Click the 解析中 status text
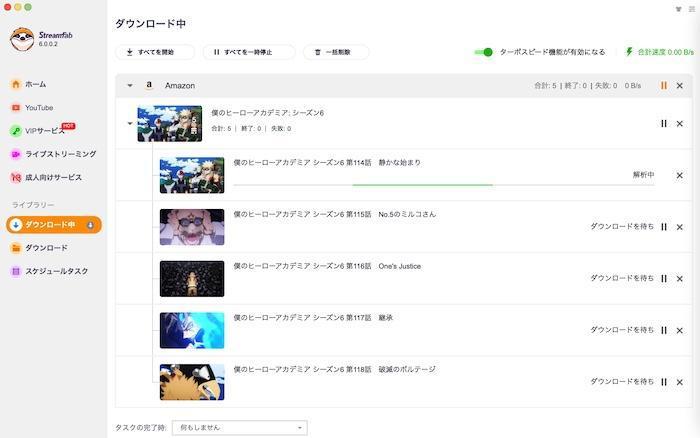This screenshot has width=700, height=438. pyautogui.click(x=643, y=175)
